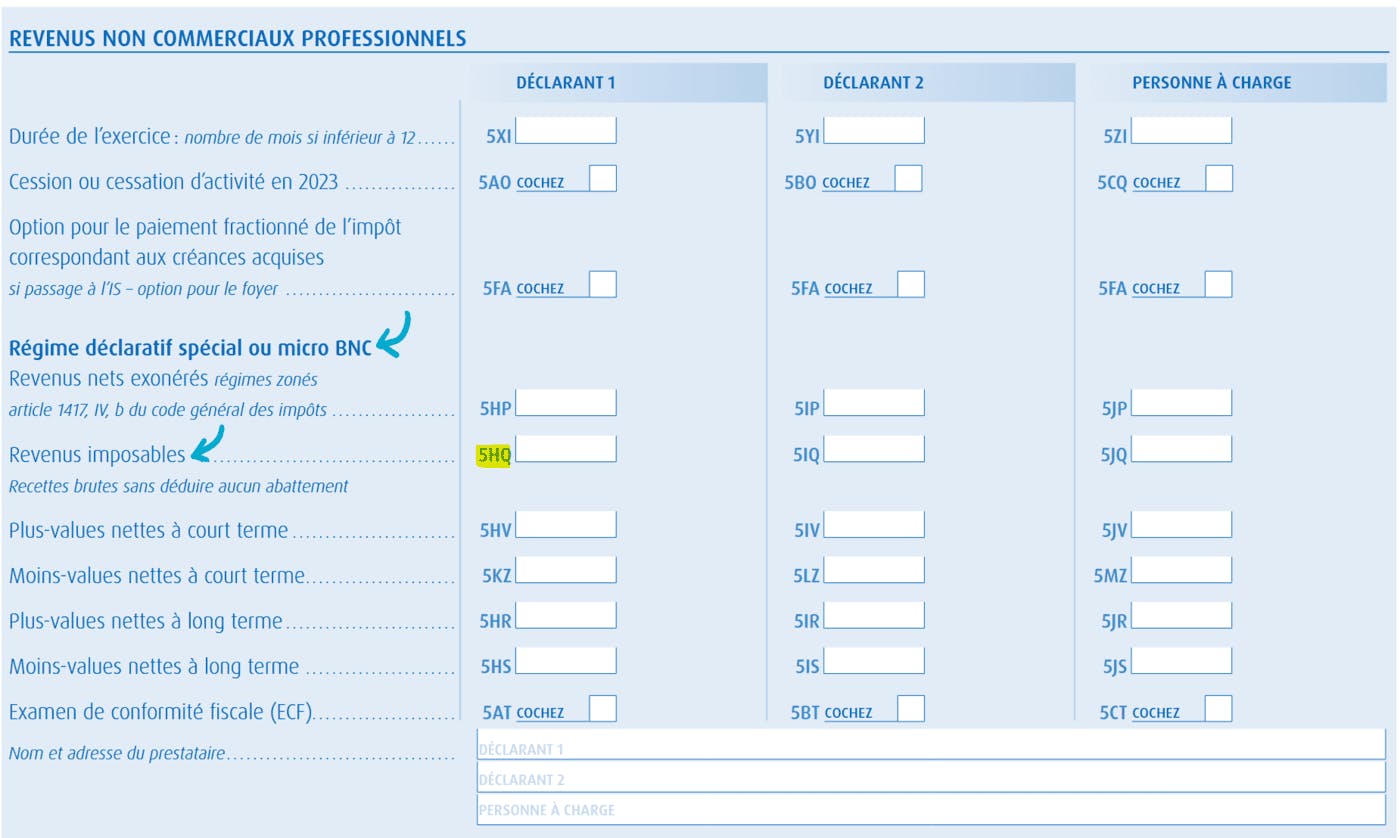Focus the 5JQ taxable income field
The height and width of the screenshot is (838, 1400).
click(1182, 449)
